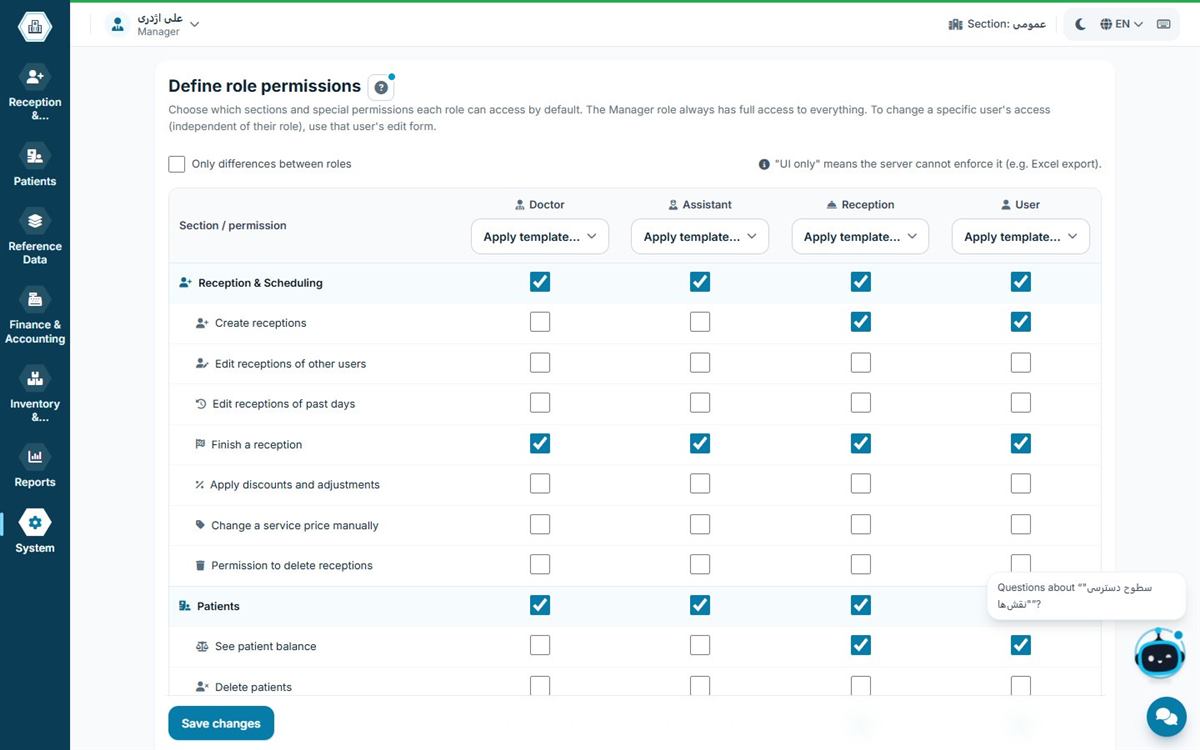1200x750 pixels.
Task: Click the chatbot robot assistant icon
Action: (1160, 654)
